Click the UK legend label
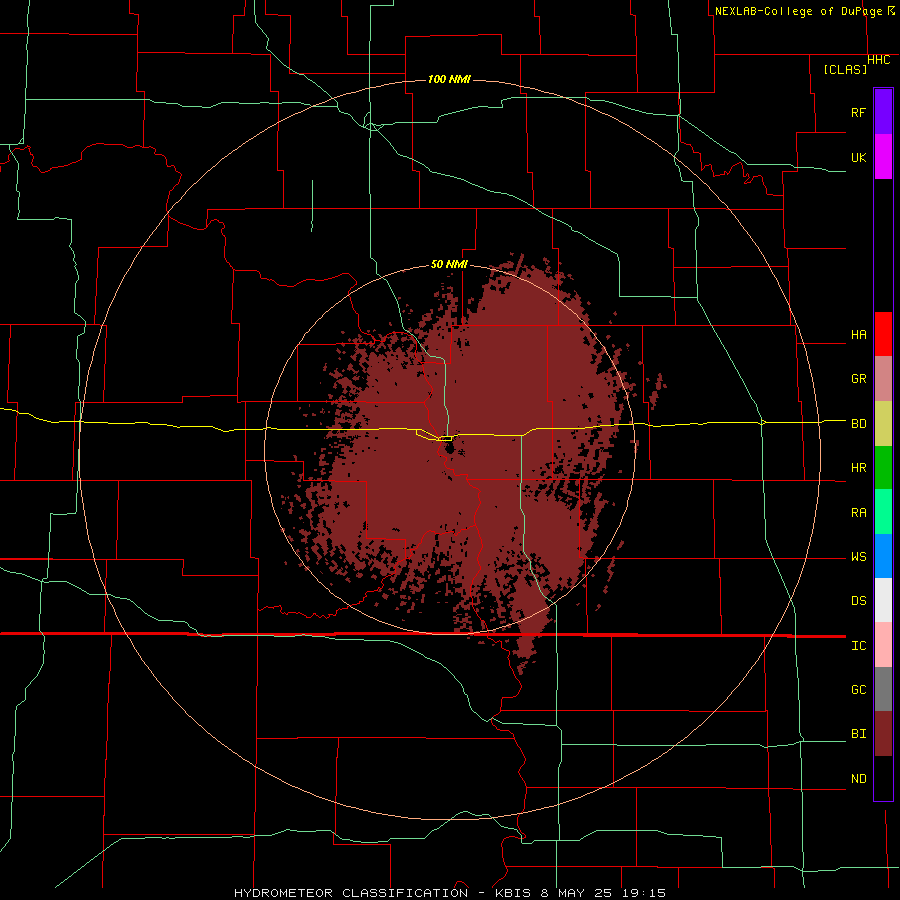Viewport: 900px width, 900px height. [858, 158]
